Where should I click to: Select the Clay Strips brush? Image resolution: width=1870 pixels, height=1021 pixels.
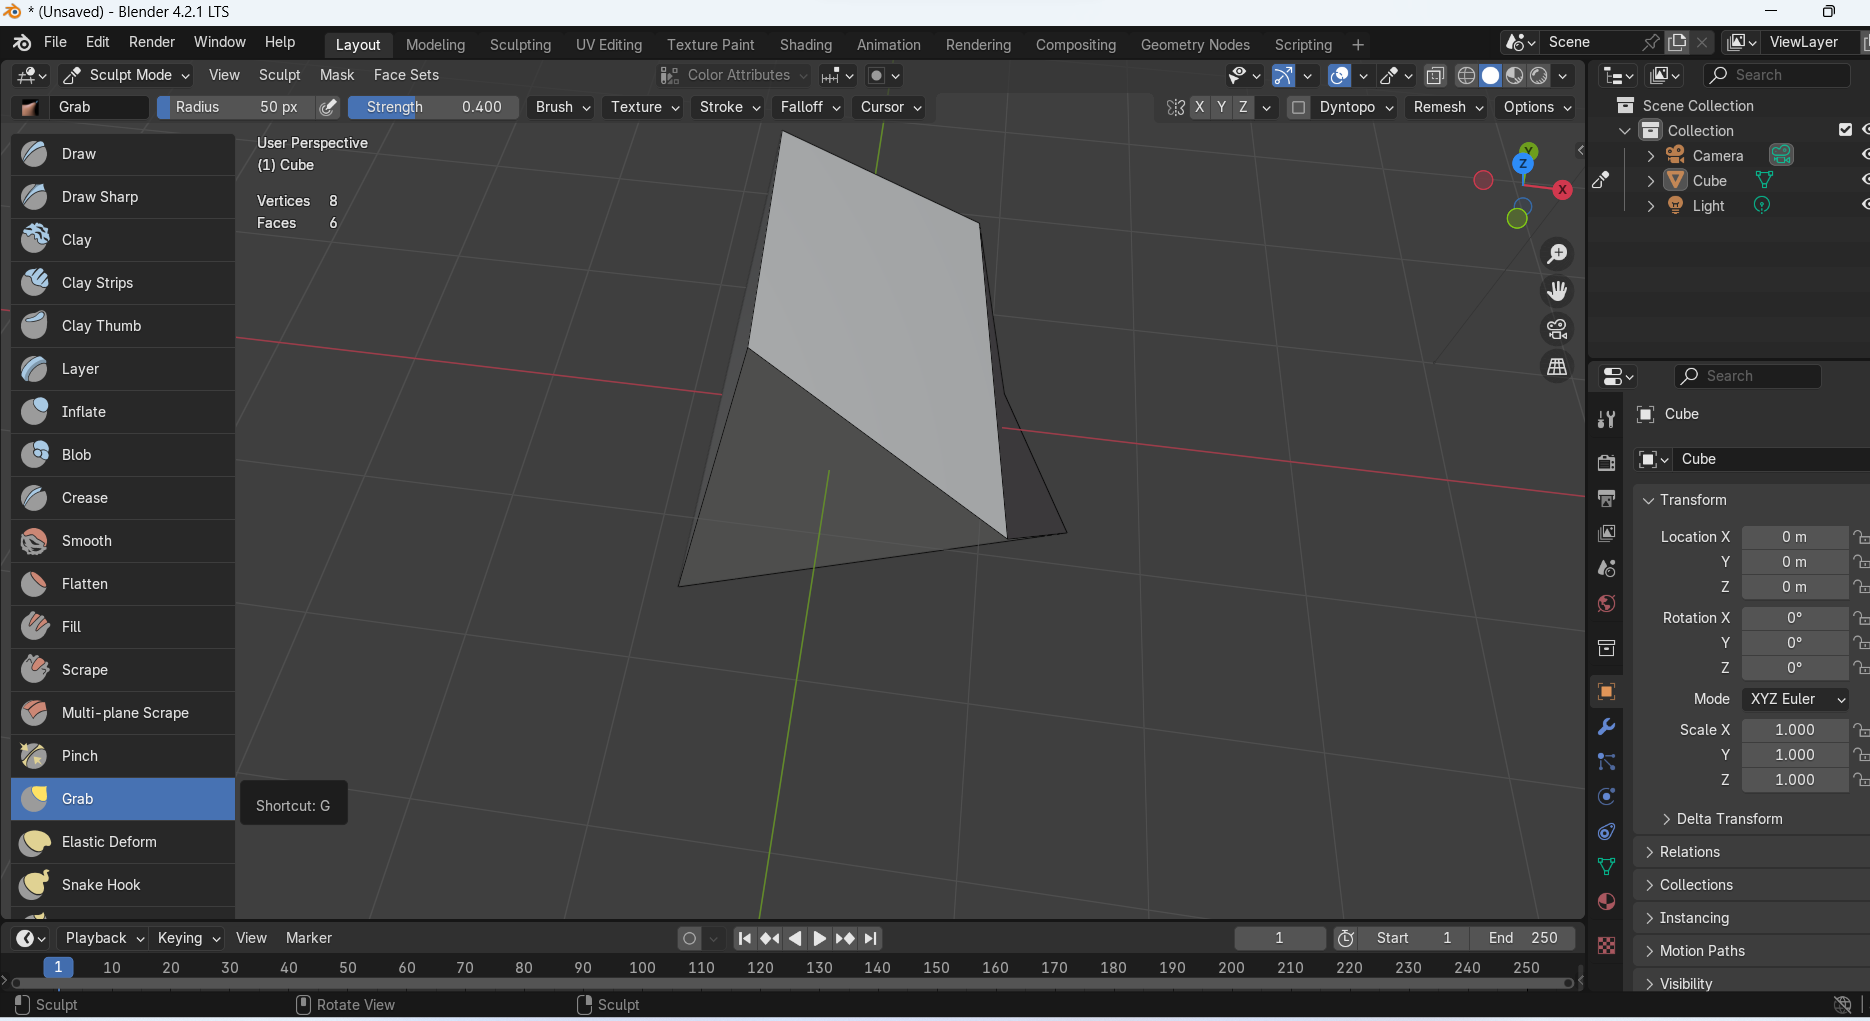coord(123,283)
